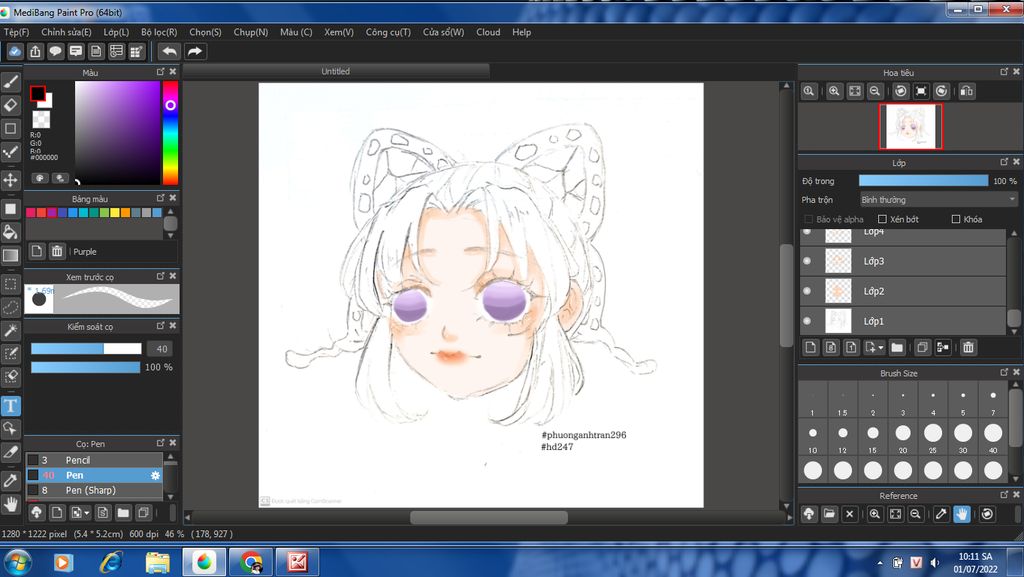Zoom in on Reference panel
This screenshot has width=1024, height=577.
click(x=875, y=514)
